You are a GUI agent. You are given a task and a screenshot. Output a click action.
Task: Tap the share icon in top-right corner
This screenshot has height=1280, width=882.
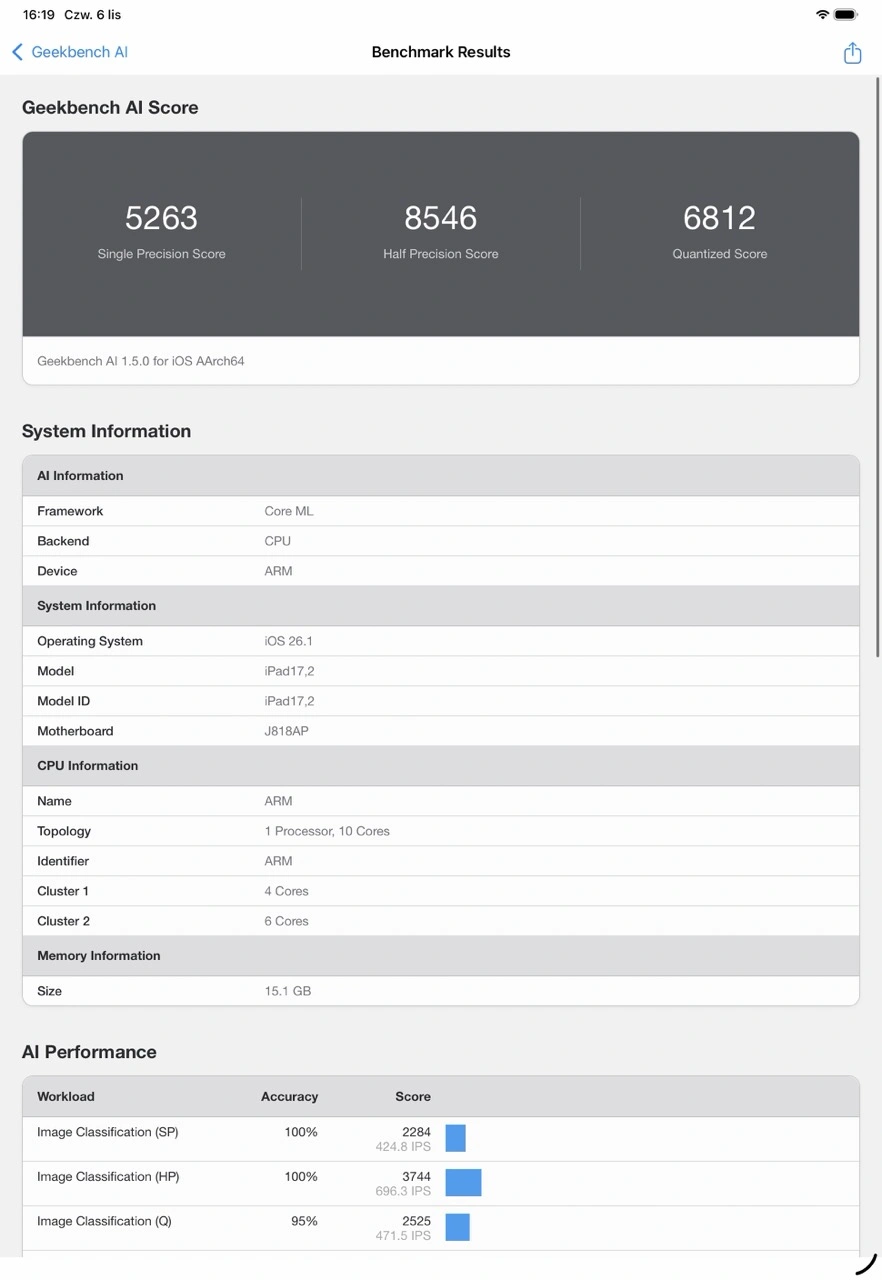(x=852, y=53)
